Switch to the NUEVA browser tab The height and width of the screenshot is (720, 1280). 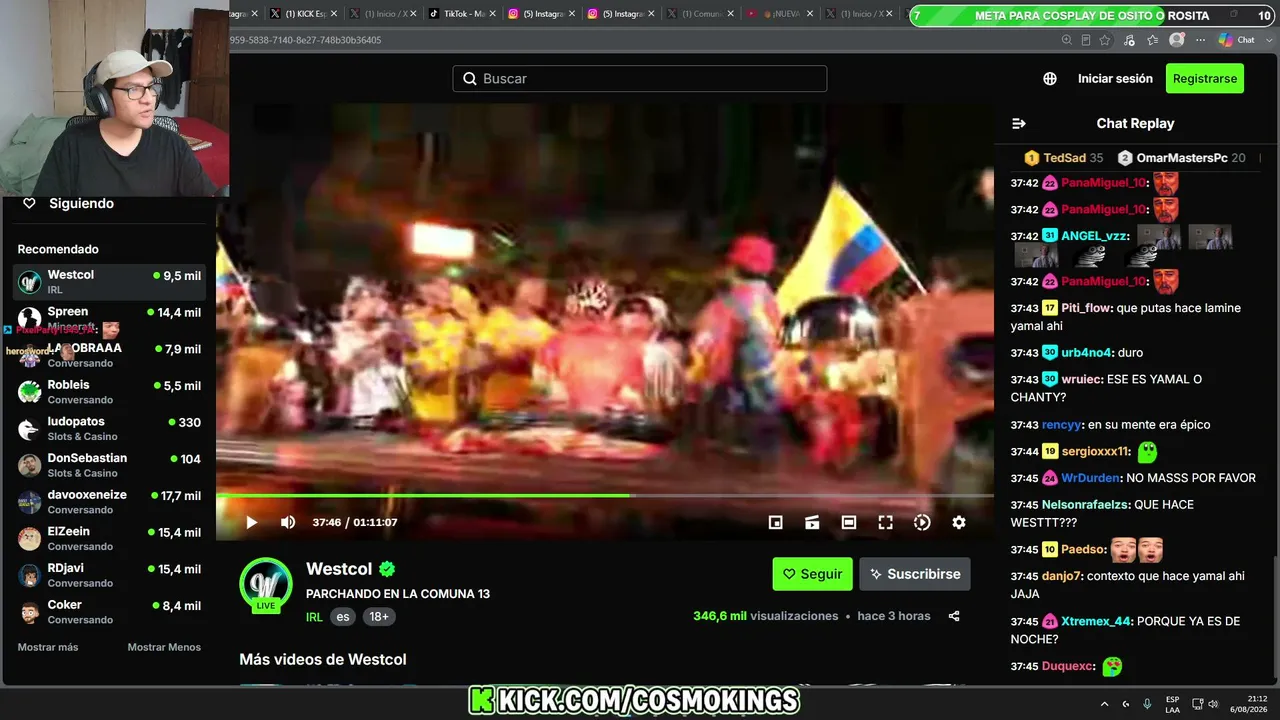pos(780,14)
